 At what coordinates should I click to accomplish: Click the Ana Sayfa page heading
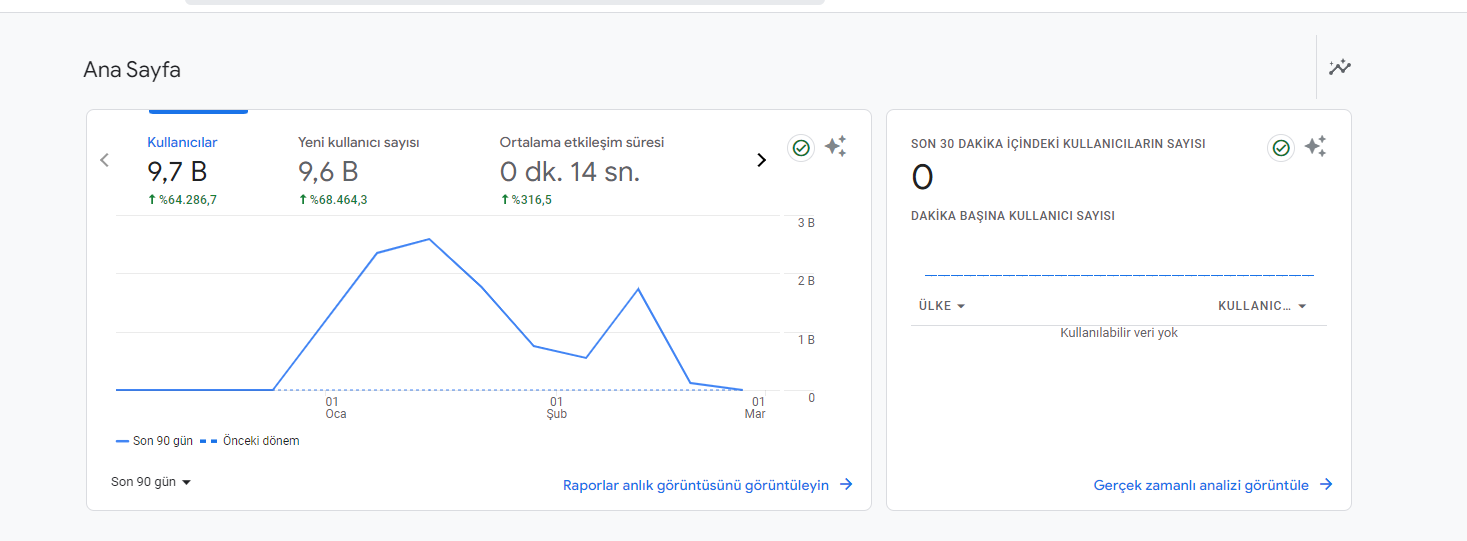tap(132, 70)
